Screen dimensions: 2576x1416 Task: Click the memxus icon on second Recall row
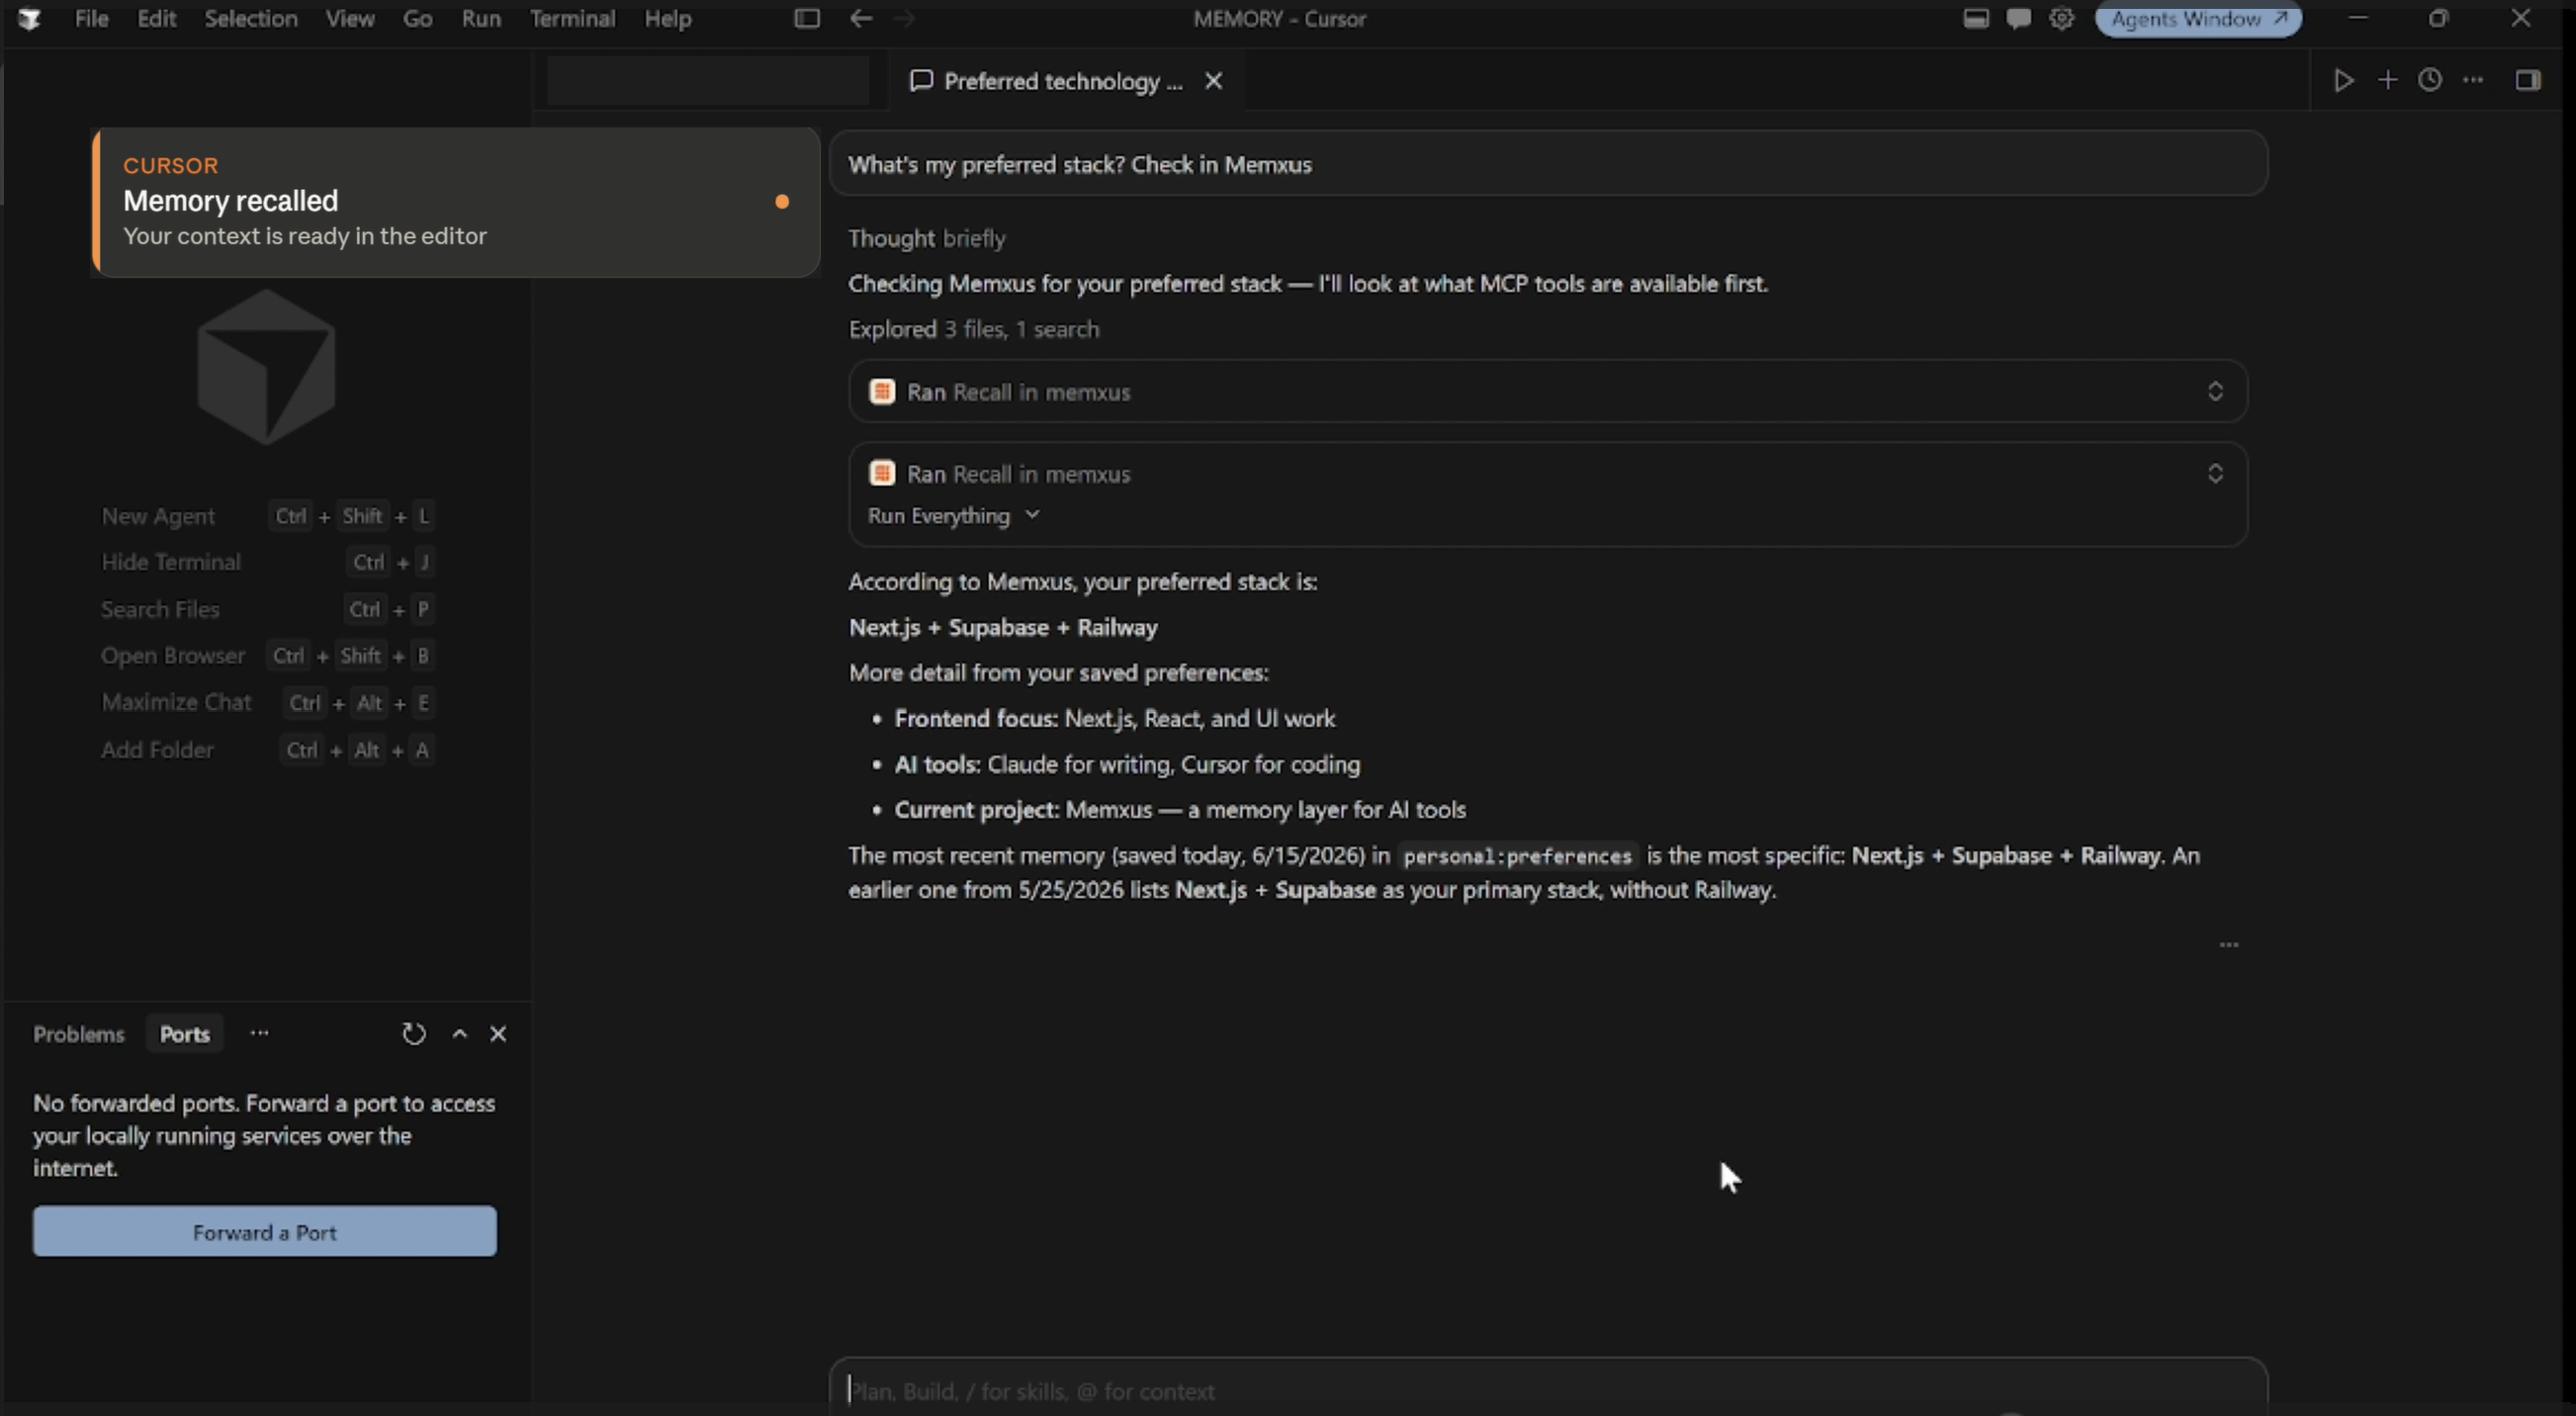882,473
